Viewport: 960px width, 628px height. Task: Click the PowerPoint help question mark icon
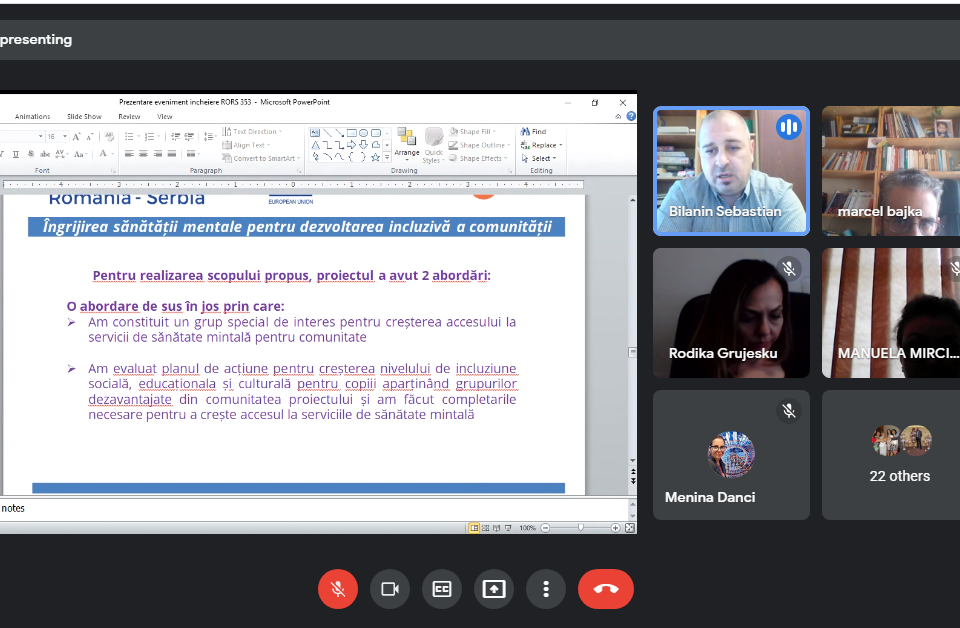pos(631,116)
